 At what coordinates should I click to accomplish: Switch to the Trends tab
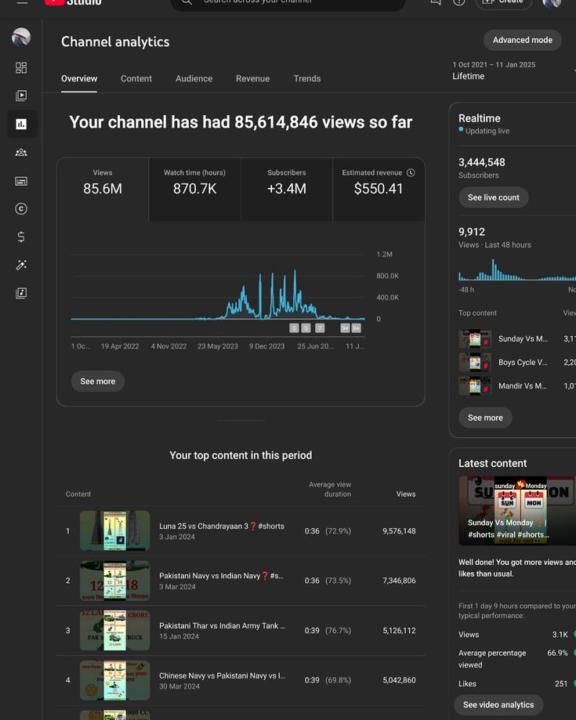307,79
